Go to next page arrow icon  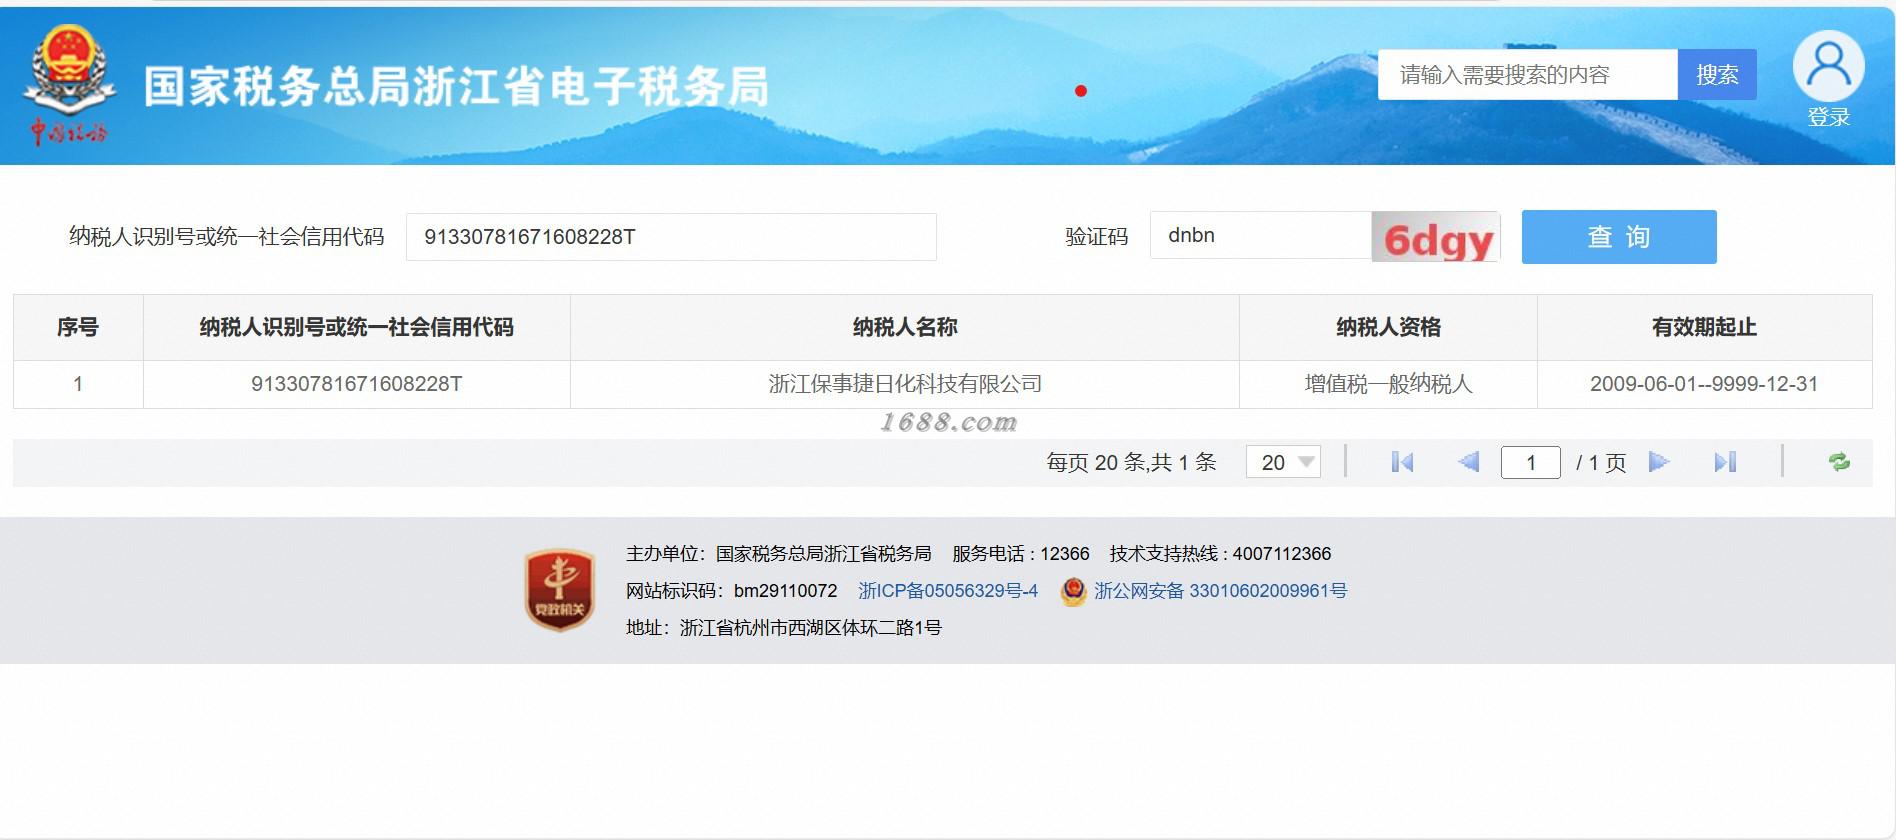(1659, 462)
